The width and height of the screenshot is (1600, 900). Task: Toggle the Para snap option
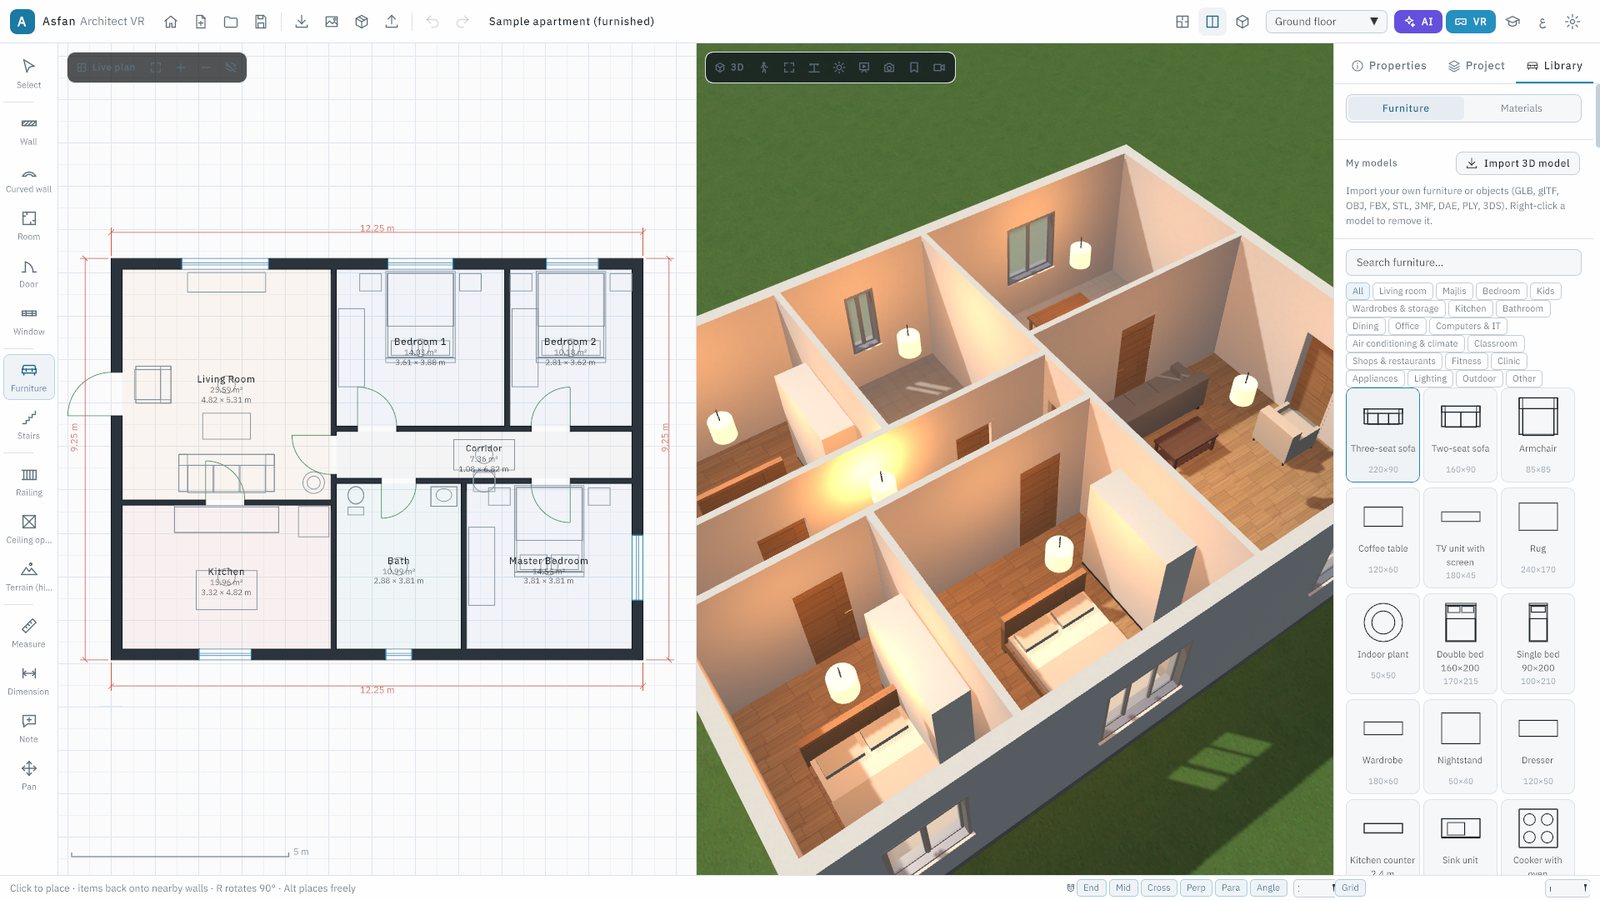[1231, 888]
